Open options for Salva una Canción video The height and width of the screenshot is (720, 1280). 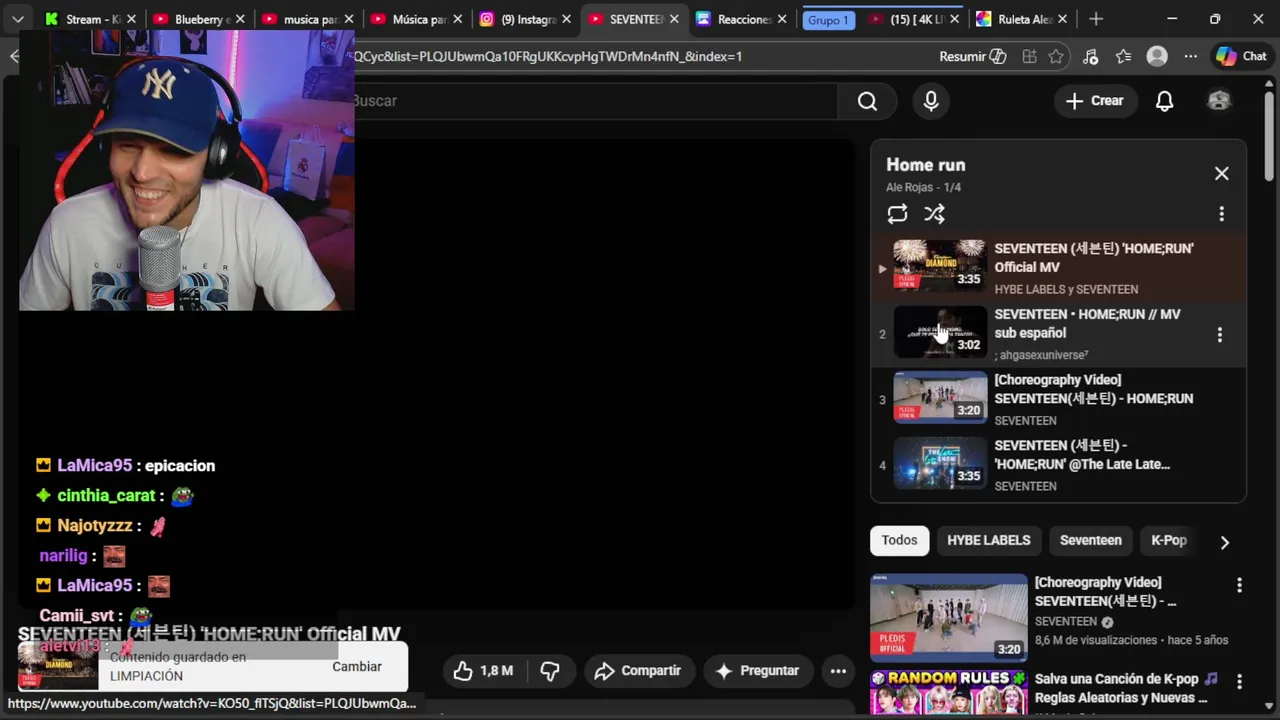[1239, 681]
